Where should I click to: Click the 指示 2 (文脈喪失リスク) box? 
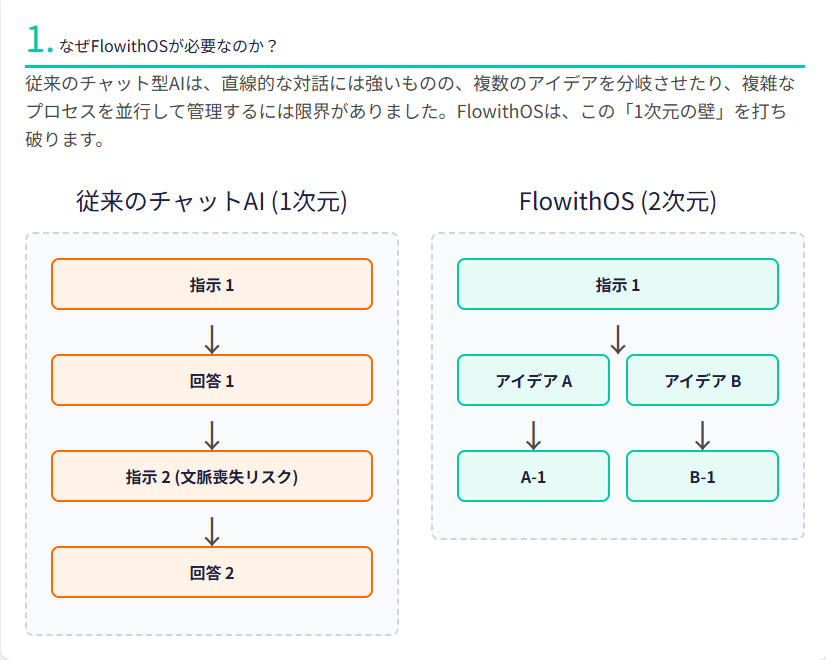click(212, 476)
